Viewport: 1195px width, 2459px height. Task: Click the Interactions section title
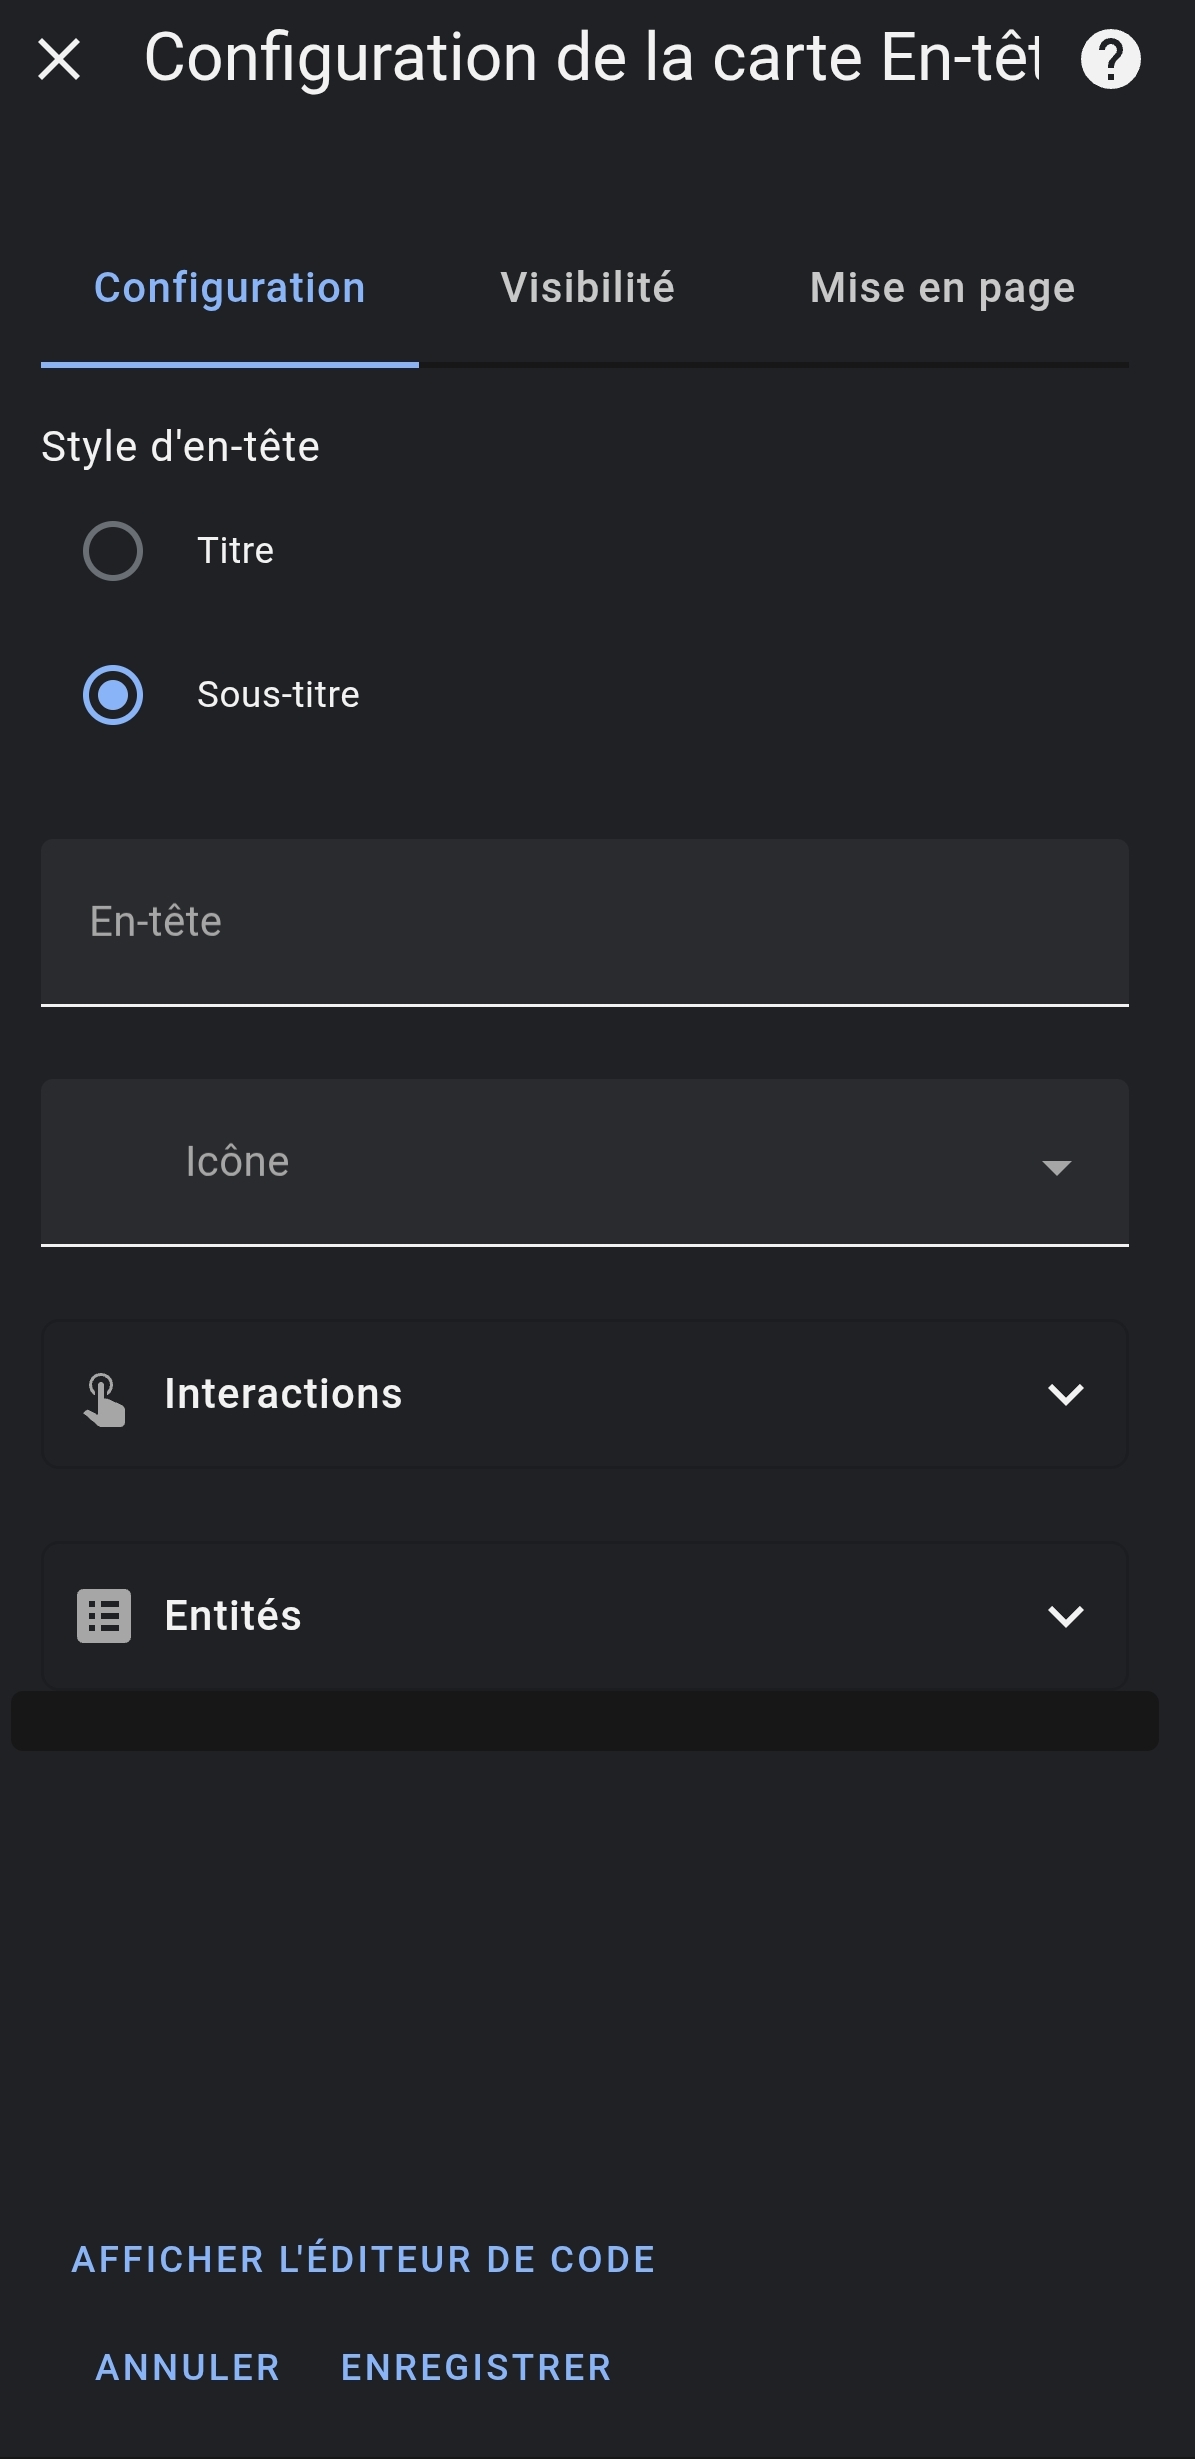pos(283,1394)
